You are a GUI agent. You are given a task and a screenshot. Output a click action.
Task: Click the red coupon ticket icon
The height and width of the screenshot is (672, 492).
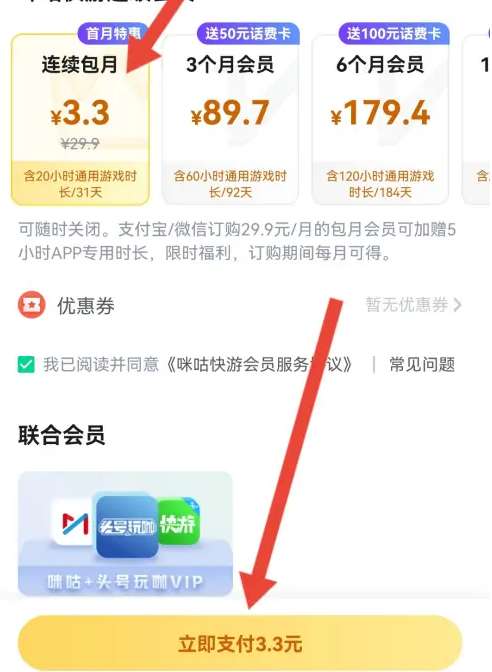pos(31,305)
